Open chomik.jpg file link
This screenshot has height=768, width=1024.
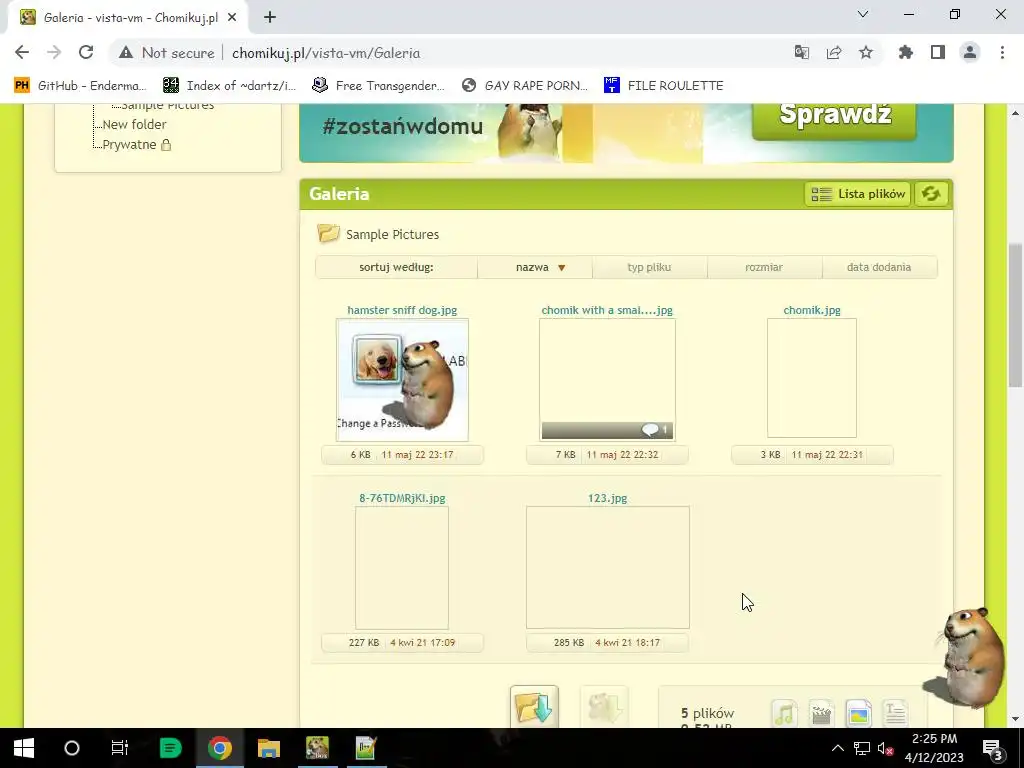click(x=812, y=310)
